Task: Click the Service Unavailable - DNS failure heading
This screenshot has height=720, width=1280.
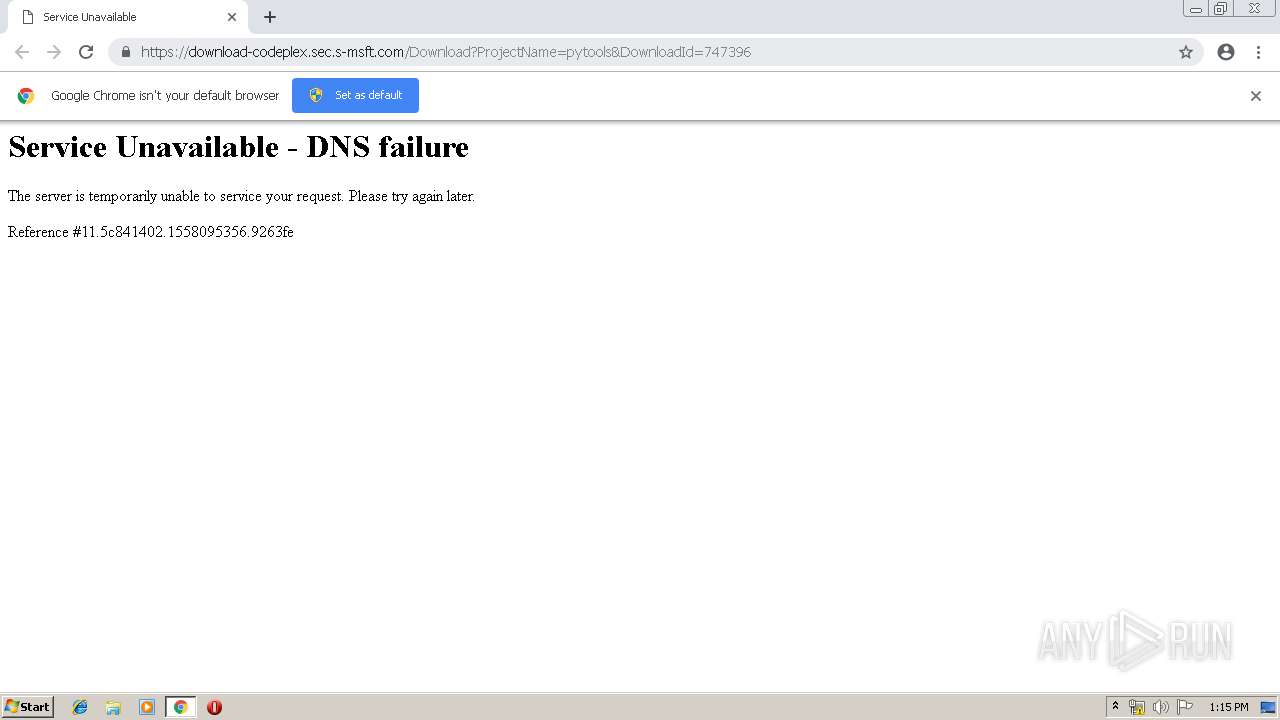Action: pos(238,147)
